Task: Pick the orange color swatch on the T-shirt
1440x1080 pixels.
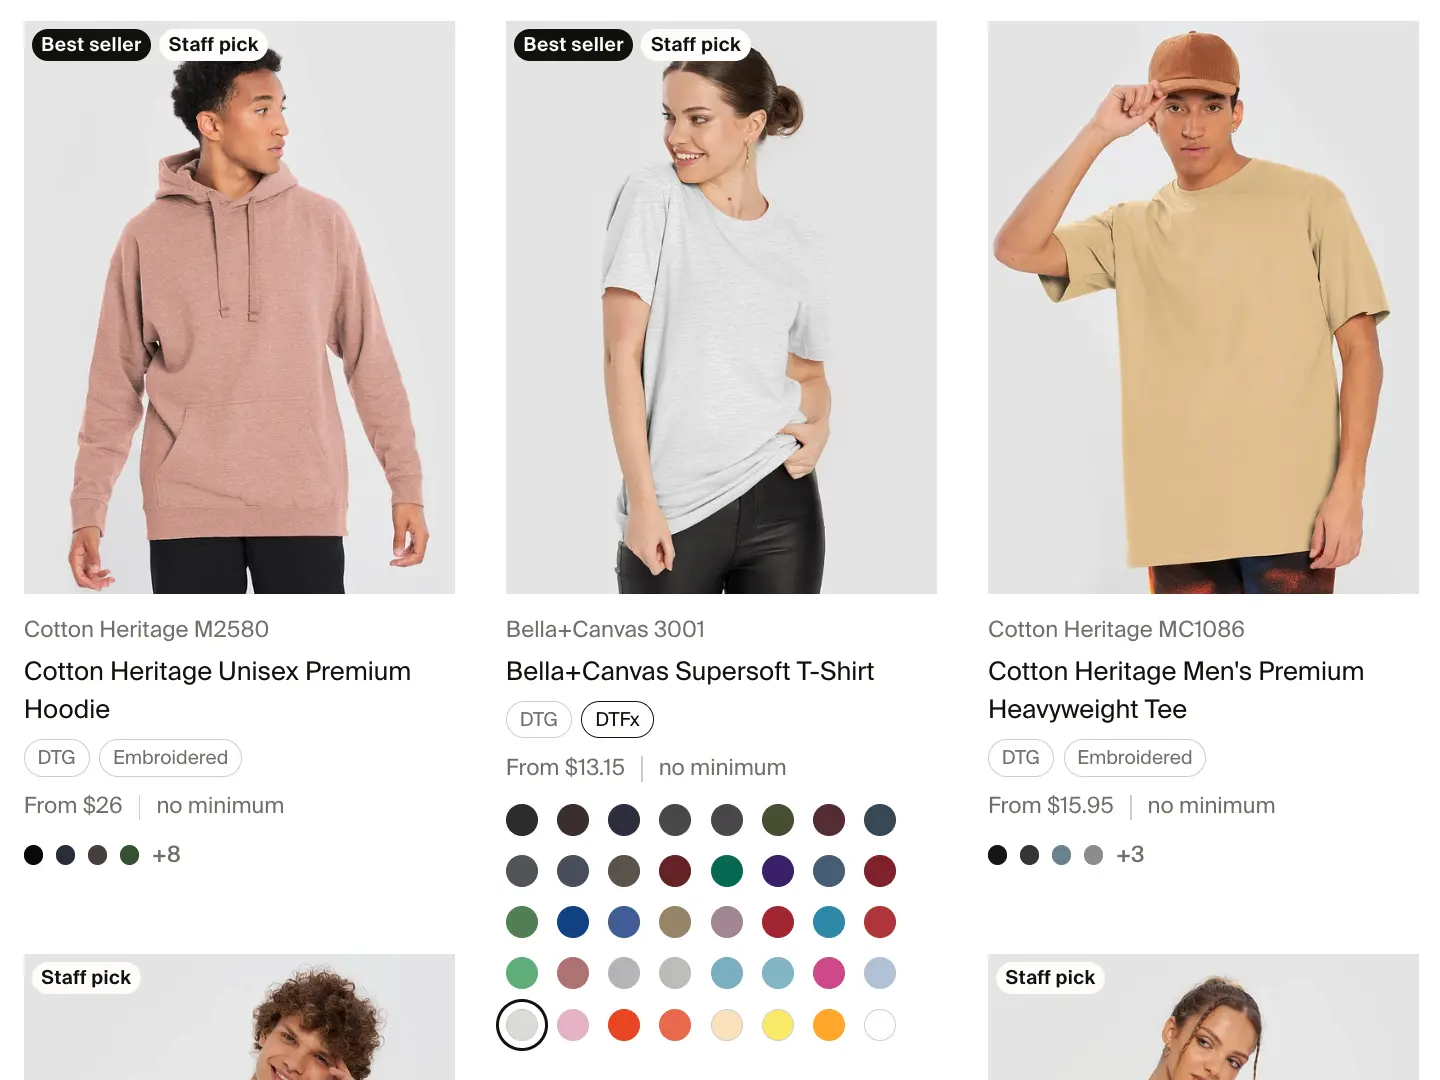Action: (828, 1024)
